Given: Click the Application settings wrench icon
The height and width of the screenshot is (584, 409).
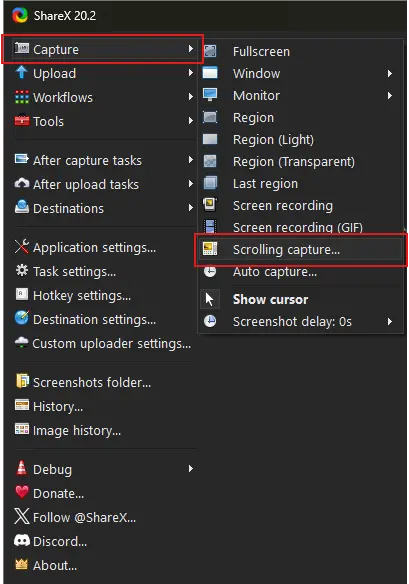Looking at the screenshot, I should coord(22,246).
